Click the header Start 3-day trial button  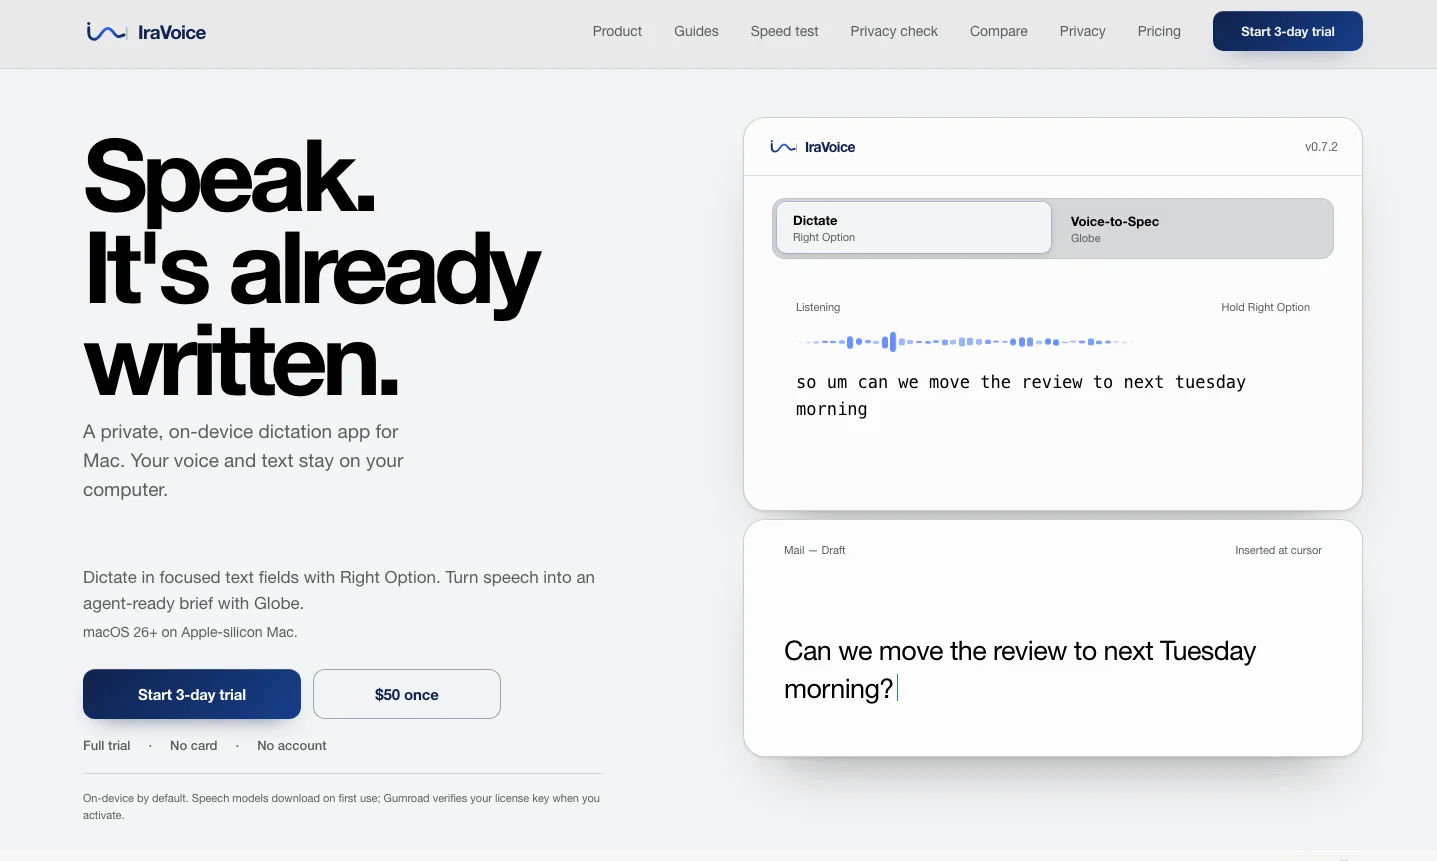coord(1287,31)
